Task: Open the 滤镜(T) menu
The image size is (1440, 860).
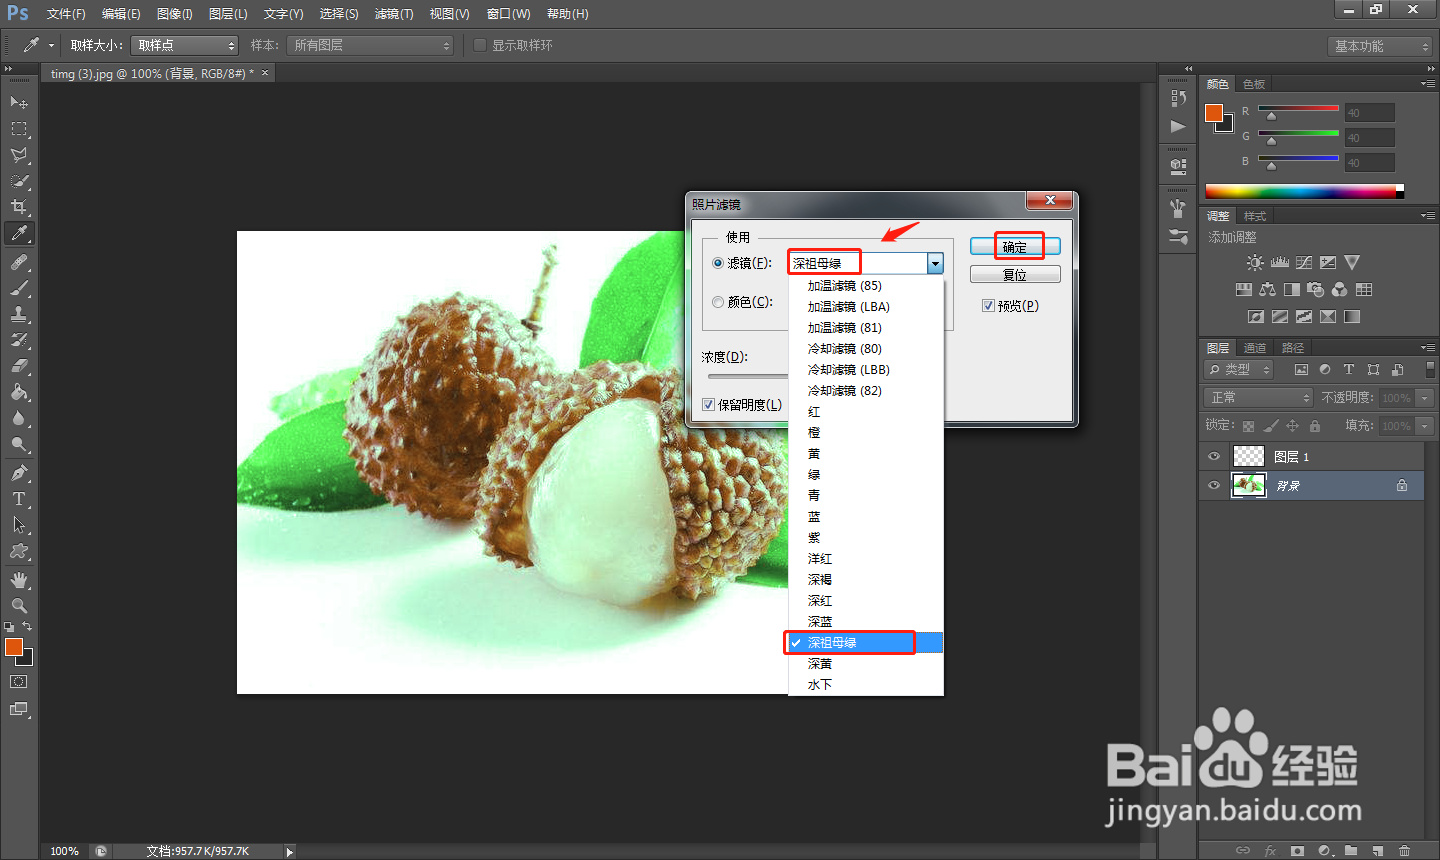Action: click(x=394, y=14)
